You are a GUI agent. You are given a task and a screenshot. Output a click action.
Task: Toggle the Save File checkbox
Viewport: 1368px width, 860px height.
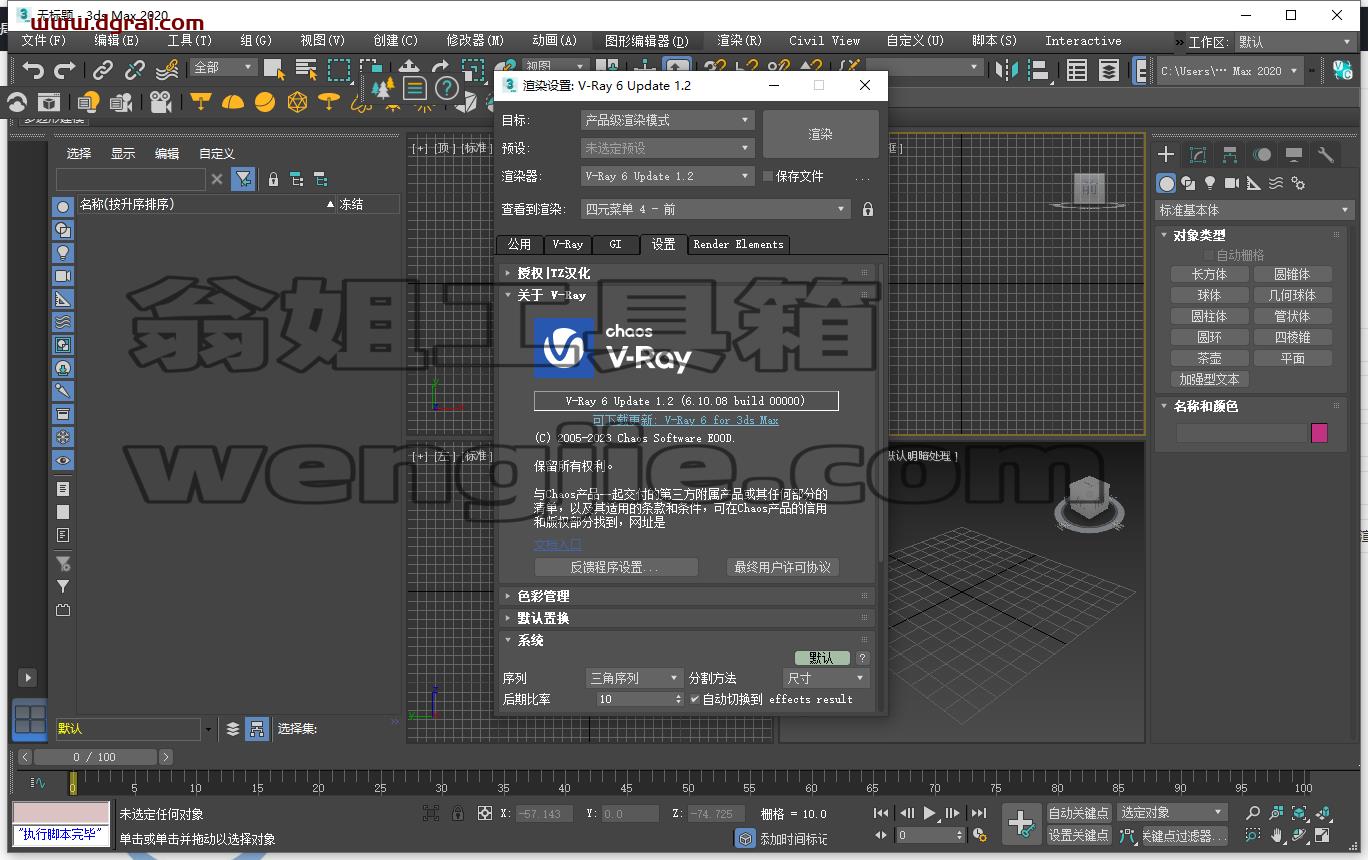[768, 176]
